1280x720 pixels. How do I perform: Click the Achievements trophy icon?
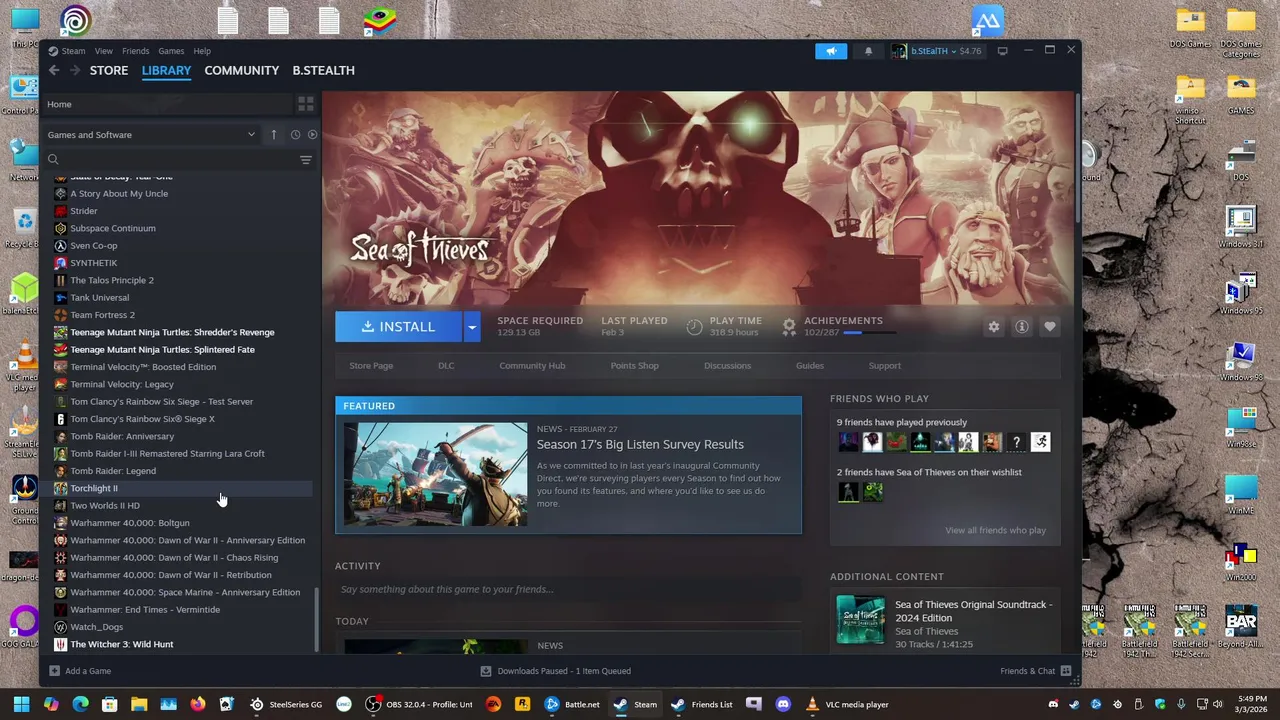coord(789,327)
